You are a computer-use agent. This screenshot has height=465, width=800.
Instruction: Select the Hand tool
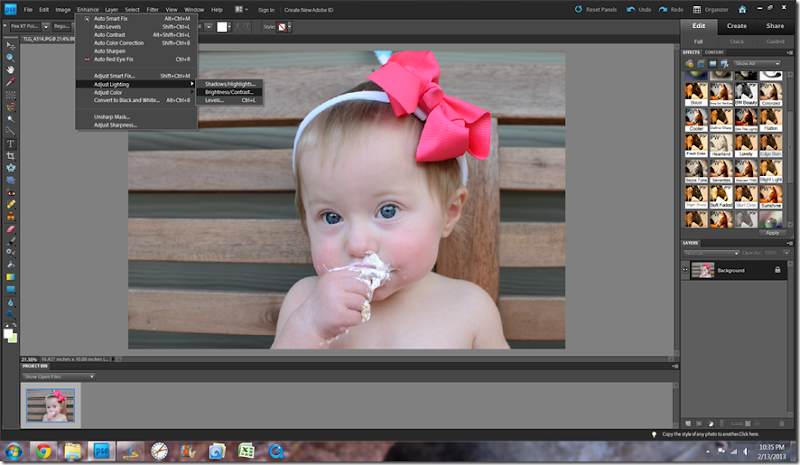tap(10, 69)
